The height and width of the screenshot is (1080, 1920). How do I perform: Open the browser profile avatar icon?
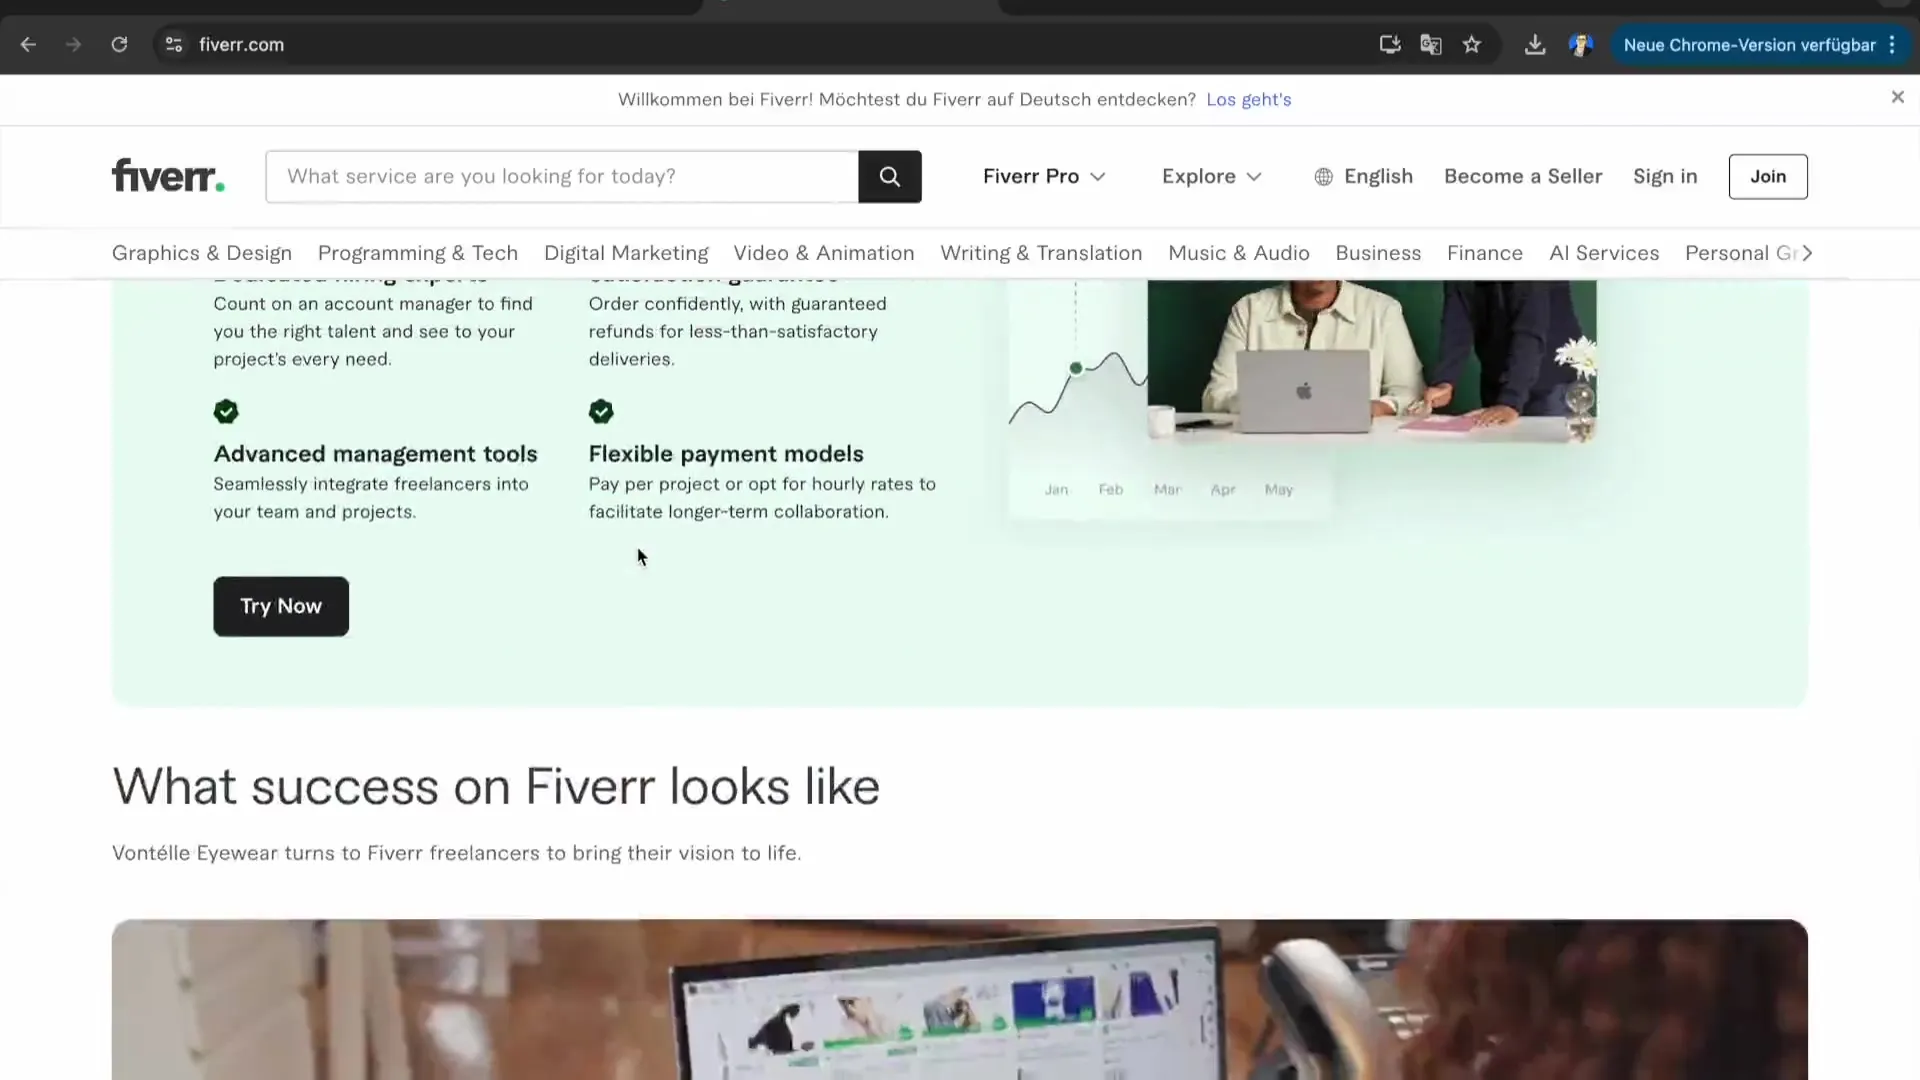point(1581,45)
